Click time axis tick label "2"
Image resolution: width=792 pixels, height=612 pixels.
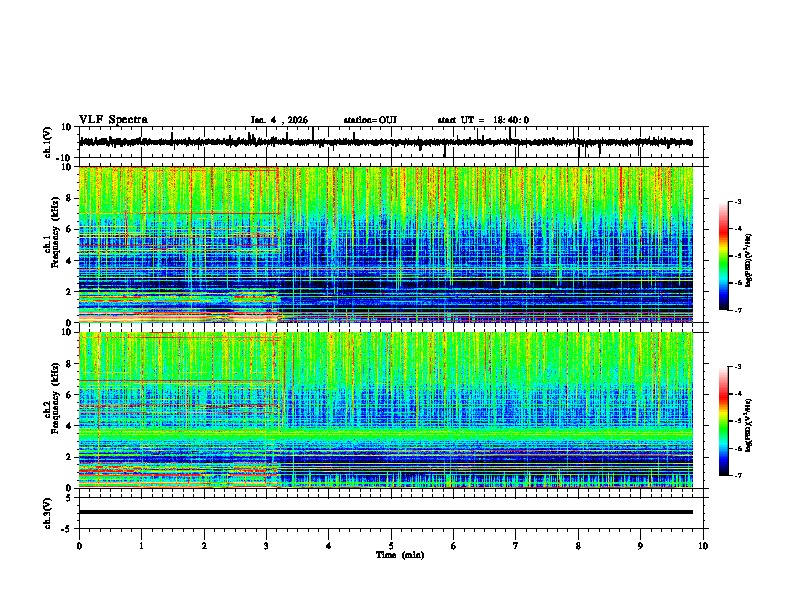click(x=204, y=545)
